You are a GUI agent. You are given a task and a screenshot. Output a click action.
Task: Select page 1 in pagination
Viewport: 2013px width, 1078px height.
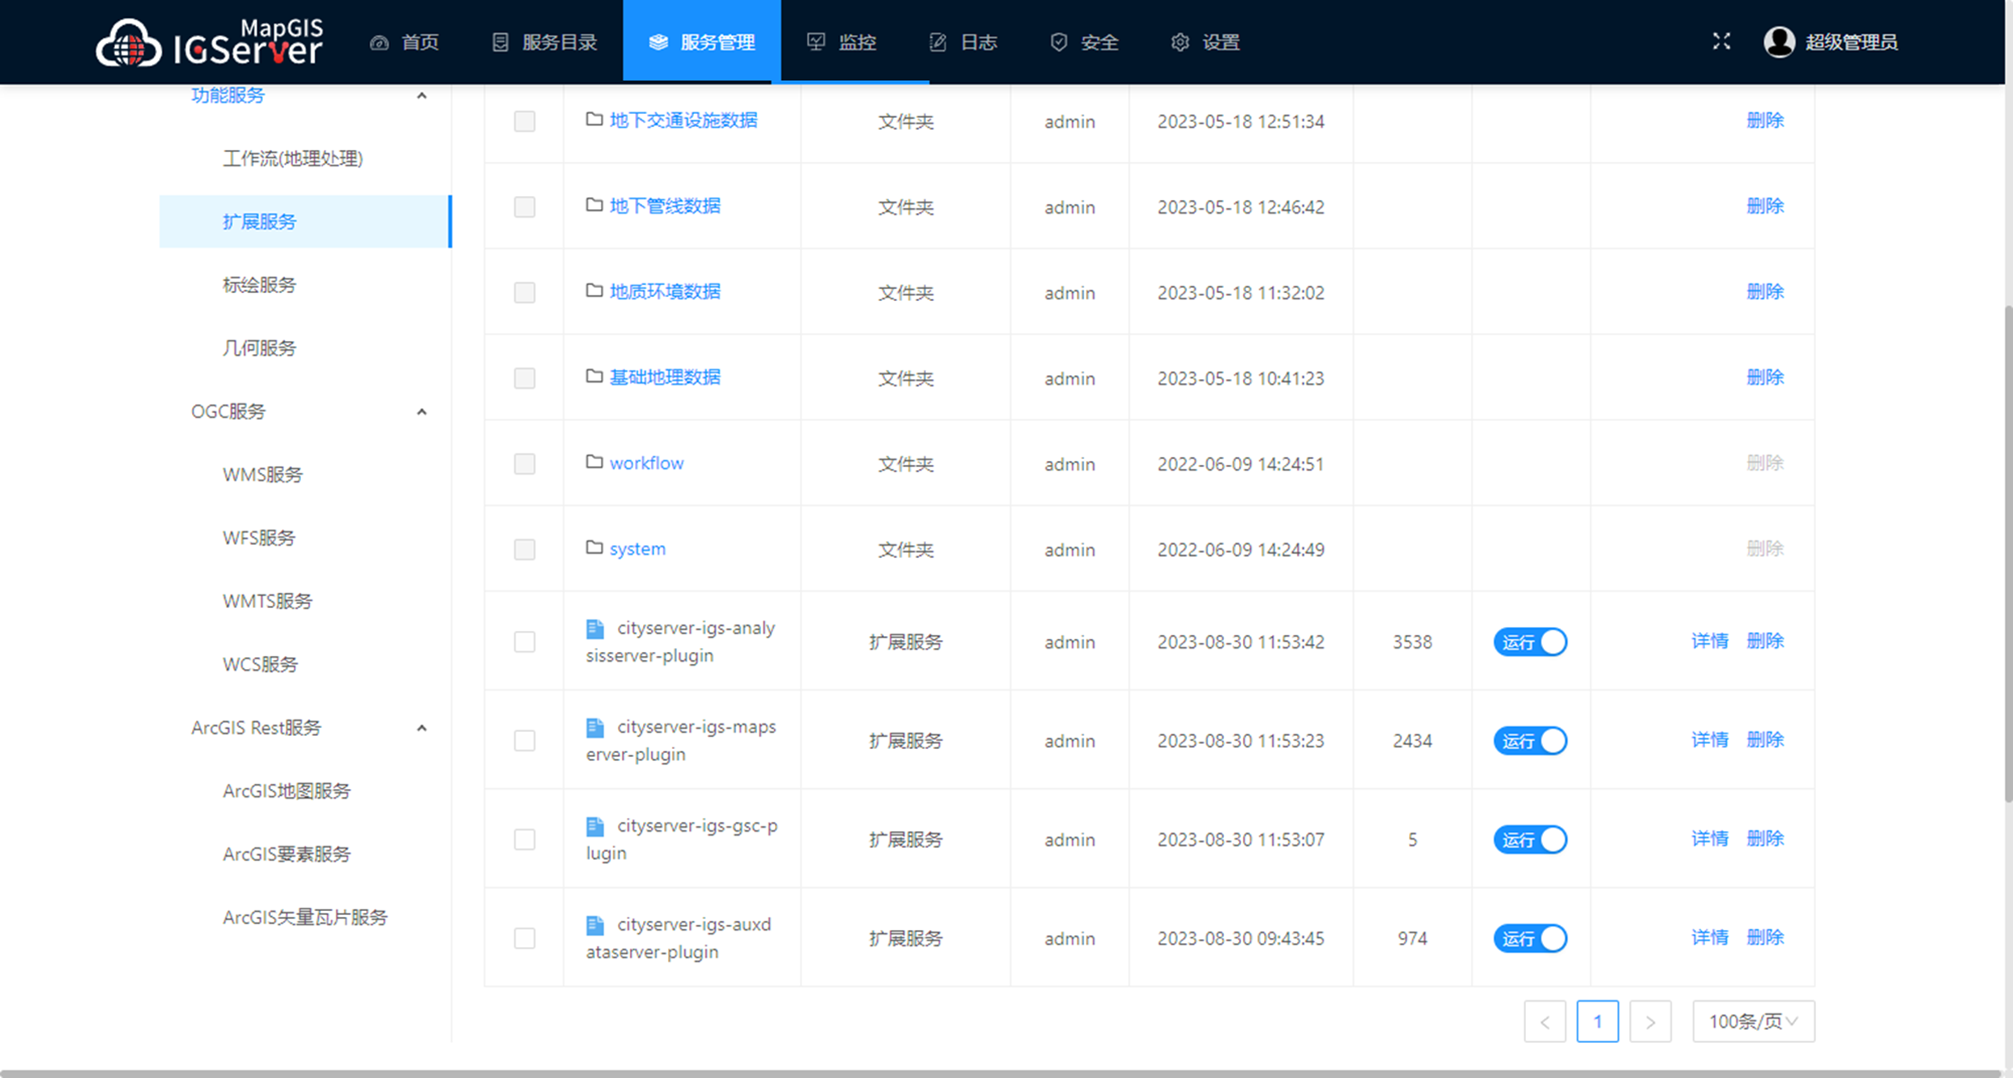[1597, 1021]
